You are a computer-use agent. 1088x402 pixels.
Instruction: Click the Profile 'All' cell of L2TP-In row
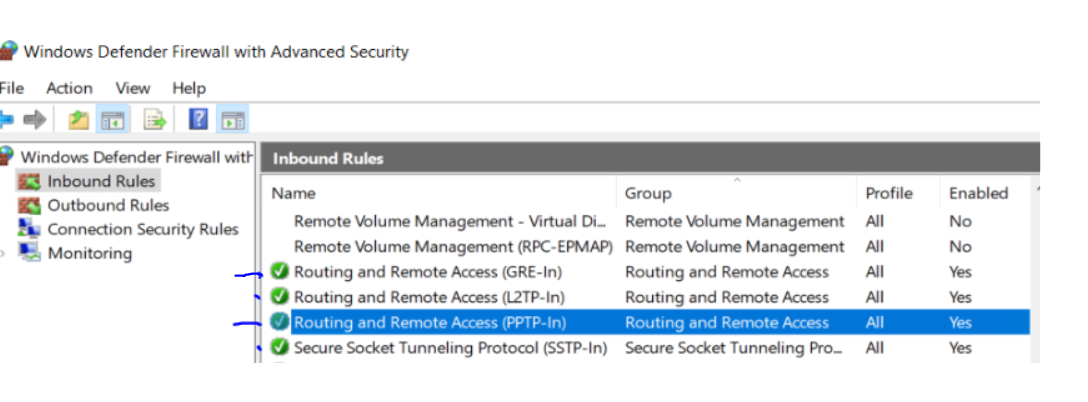pyautogui.click(x=875, y=296)
